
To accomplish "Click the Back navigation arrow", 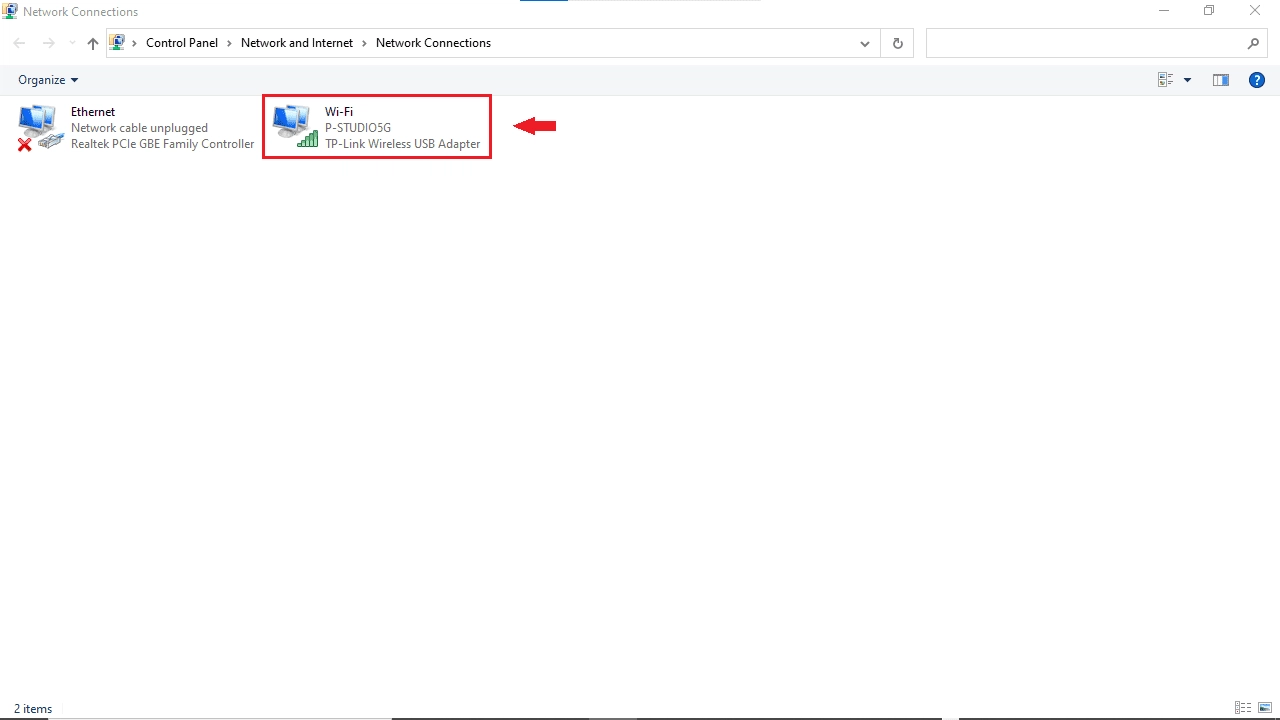I will tap(19, 43).
